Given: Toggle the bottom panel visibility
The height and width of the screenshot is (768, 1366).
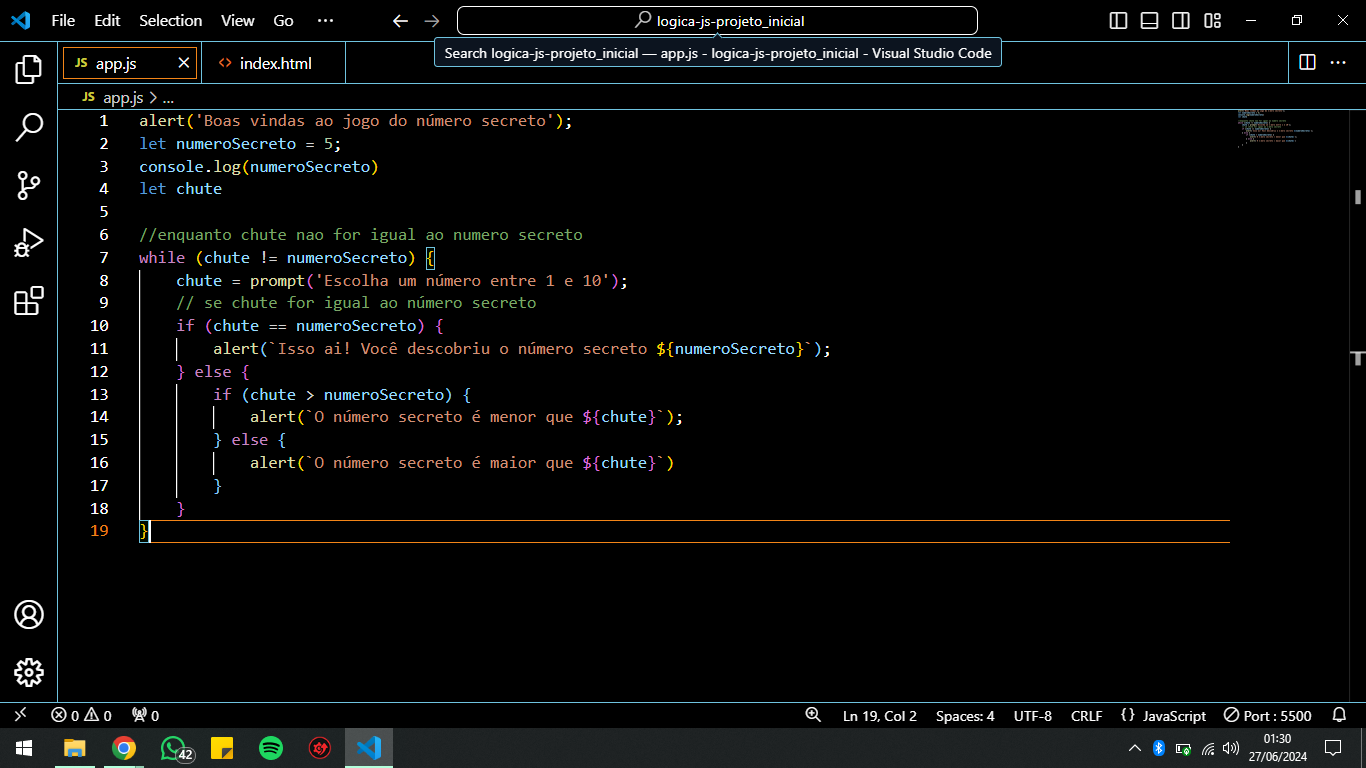Looking at the screenshot, I should coord(1150,20).
